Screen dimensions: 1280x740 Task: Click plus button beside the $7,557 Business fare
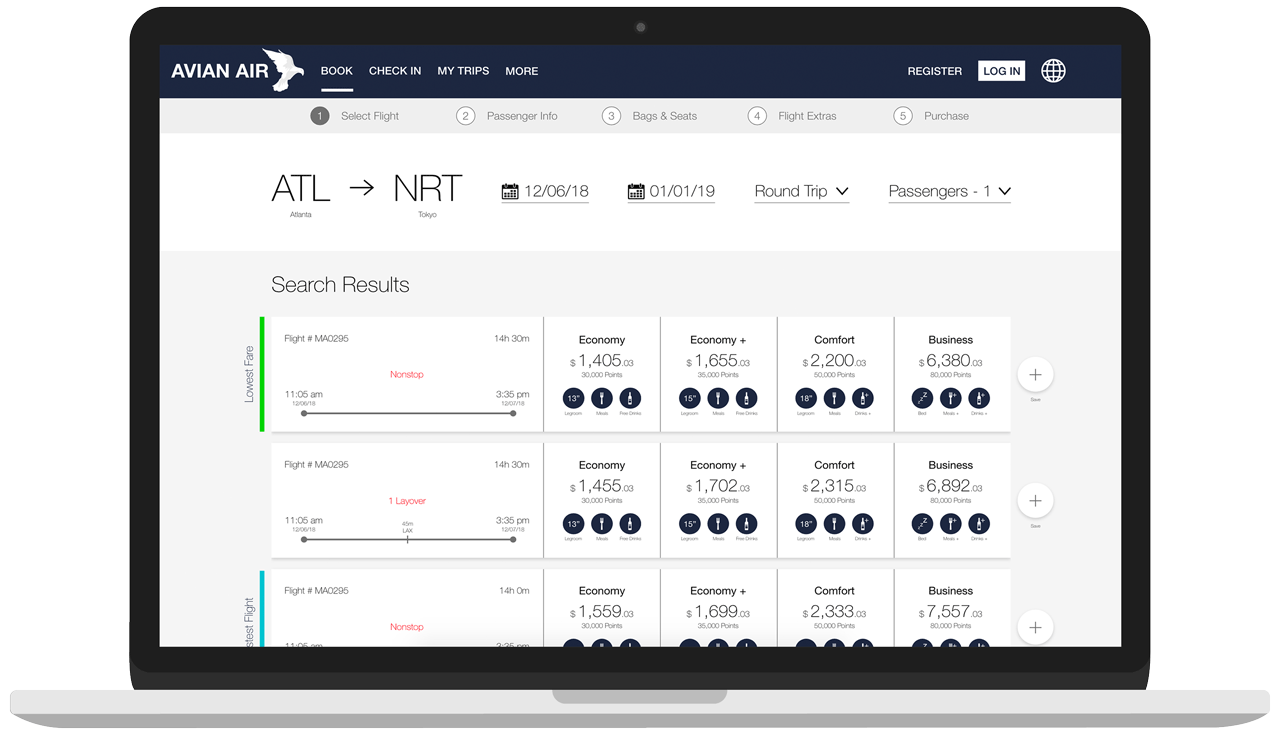pyautogui.click(x=1035, y=627)
